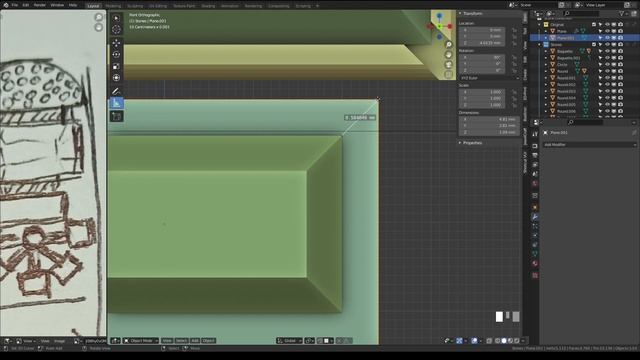Select Plane.001 row in outliner
This screenshot has width=640, height=360.
click(x=584, y=38)
